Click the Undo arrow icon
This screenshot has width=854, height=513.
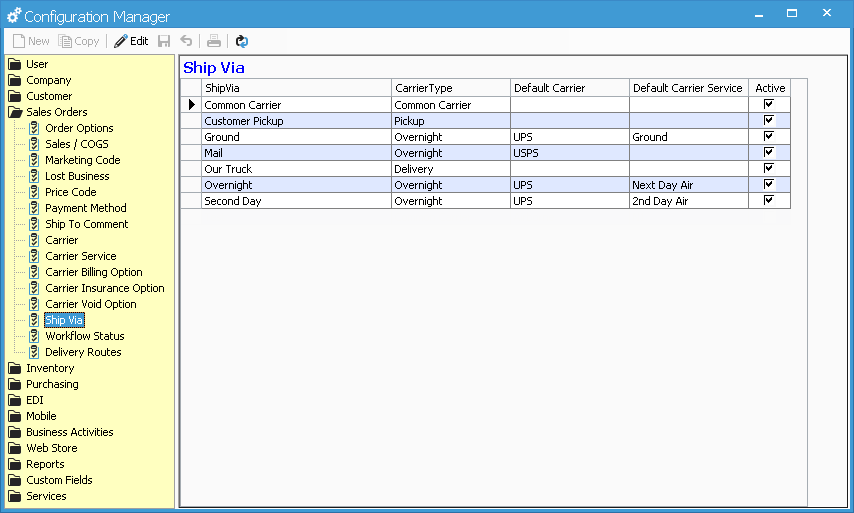(x=186, y=41)
